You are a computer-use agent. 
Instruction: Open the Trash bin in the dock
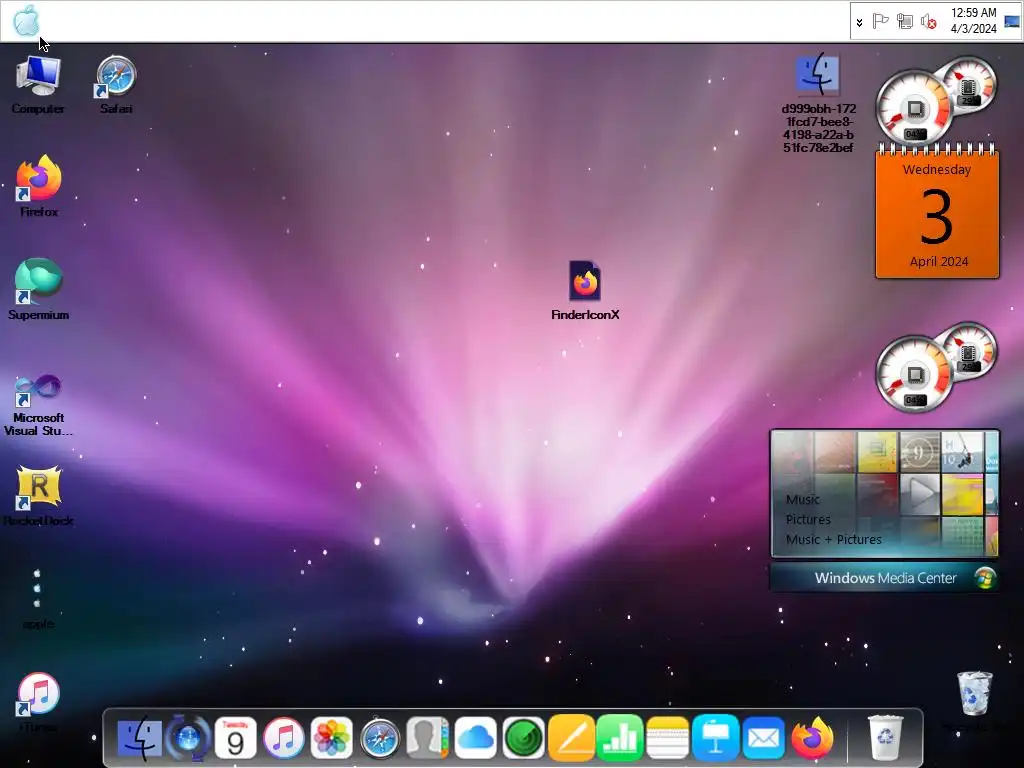point(885,738)
